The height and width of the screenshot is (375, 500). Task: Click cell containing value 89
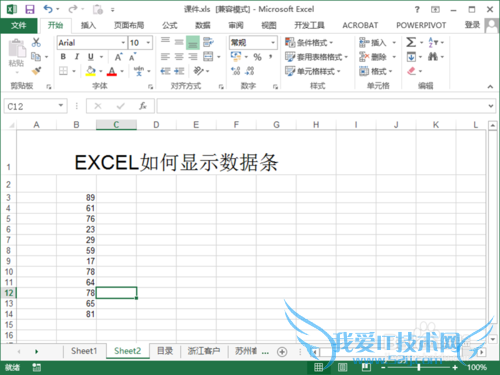(76, 198)
